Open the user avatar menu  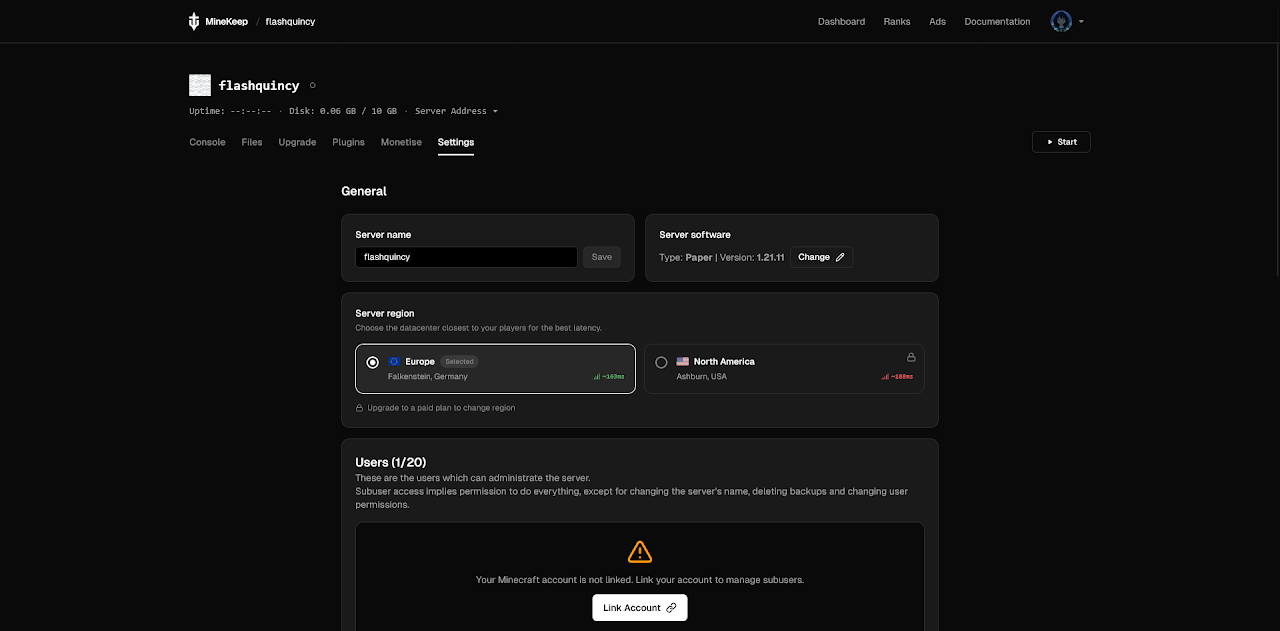1060,21
